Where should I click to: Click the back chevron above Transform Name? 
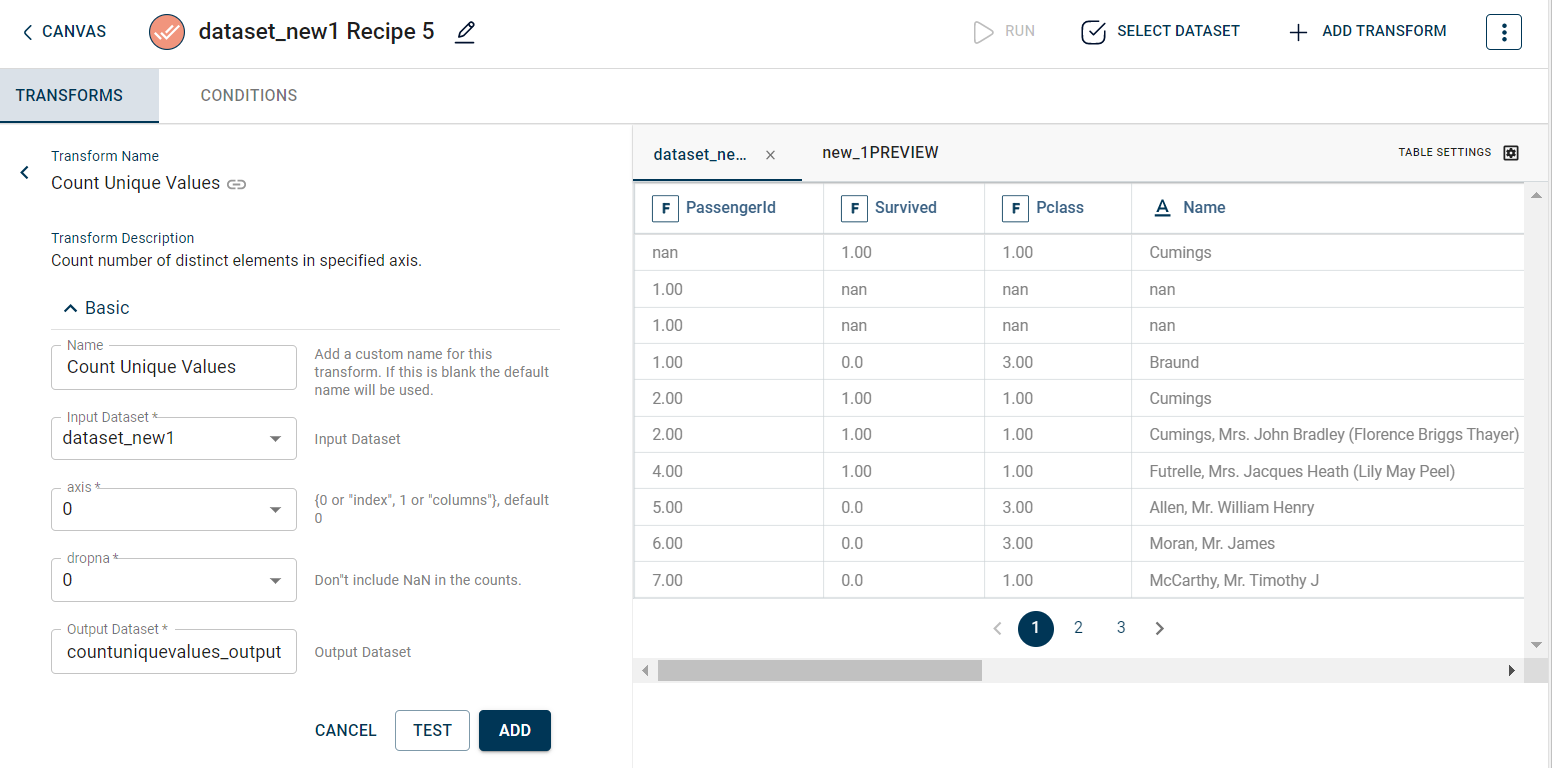click(24, 172)
